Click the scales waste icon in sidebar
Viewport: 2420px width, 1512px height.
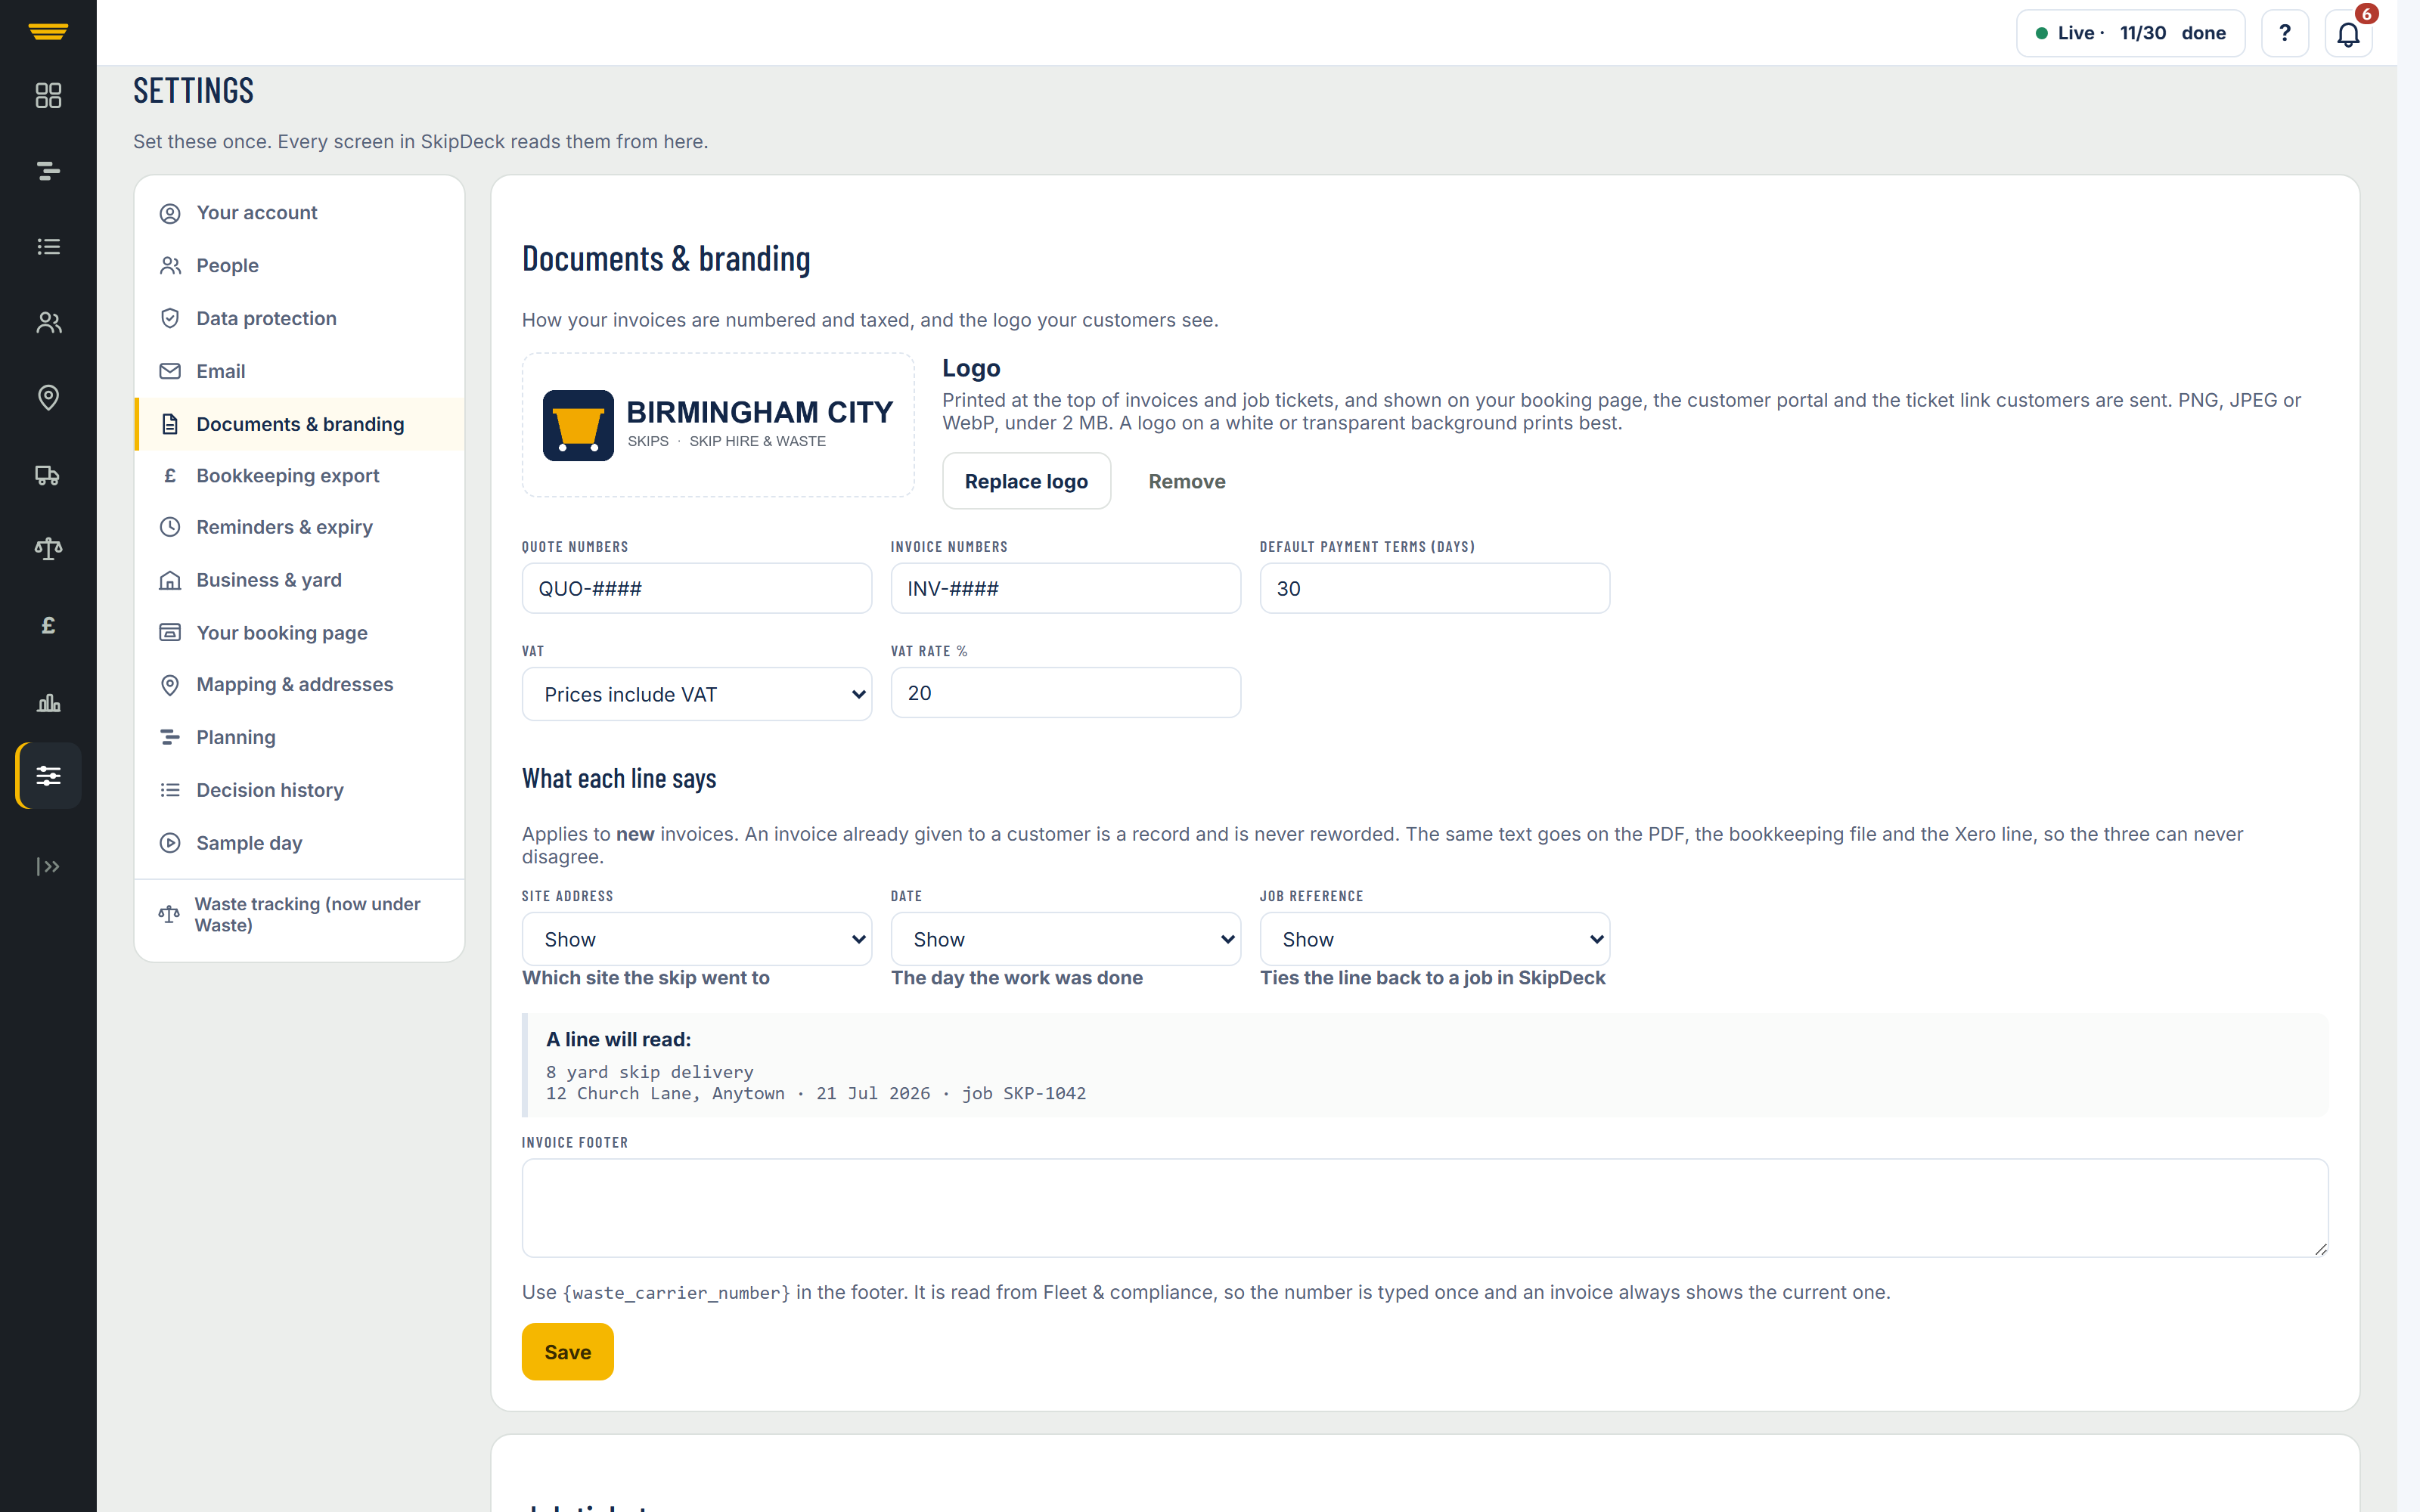coord(48,548)
